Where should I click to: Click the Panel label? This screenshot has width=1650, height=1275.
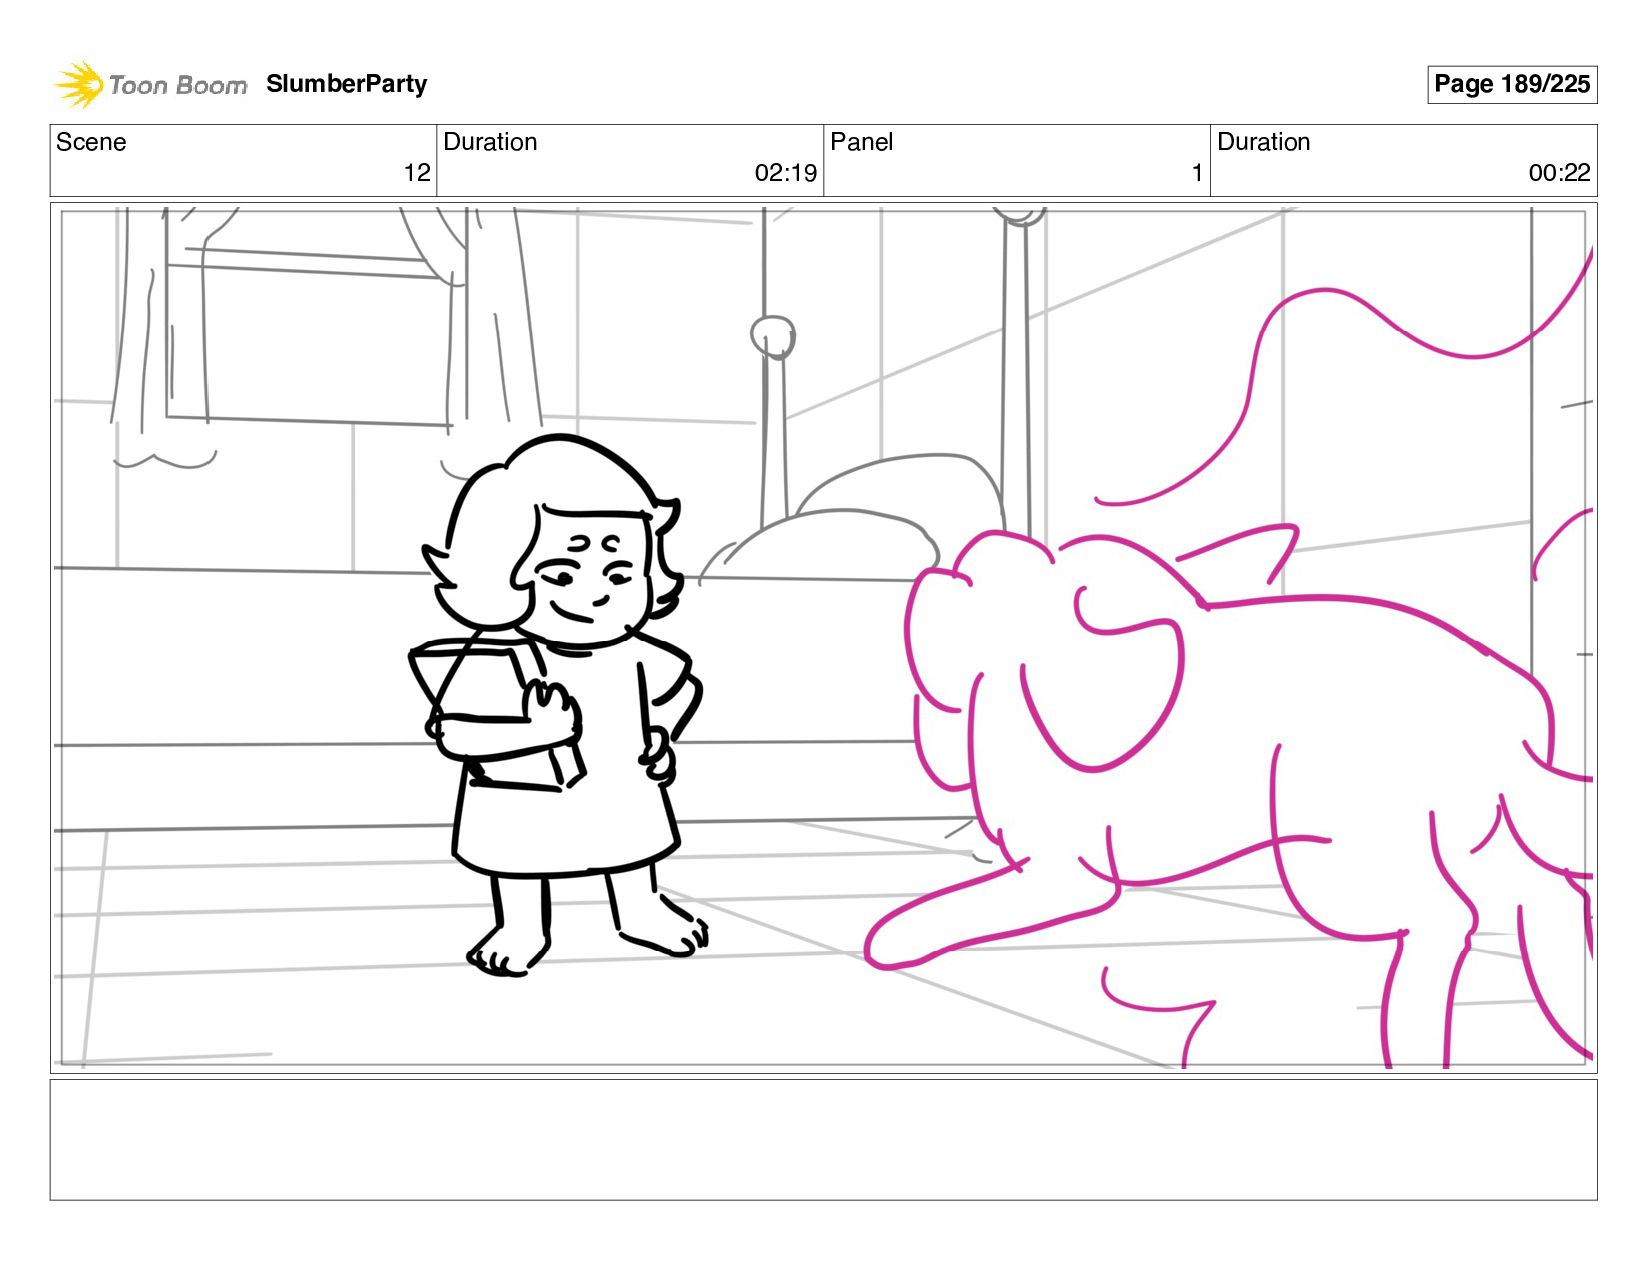coord(861,142)
